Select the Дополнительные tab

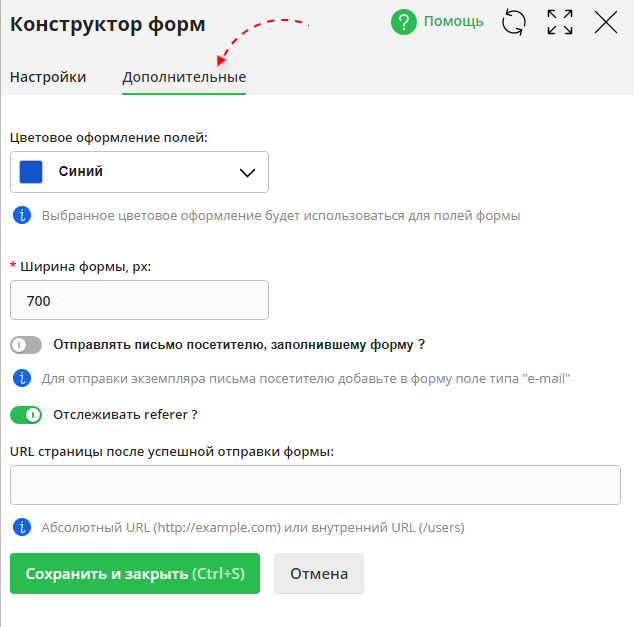(184, 77)
